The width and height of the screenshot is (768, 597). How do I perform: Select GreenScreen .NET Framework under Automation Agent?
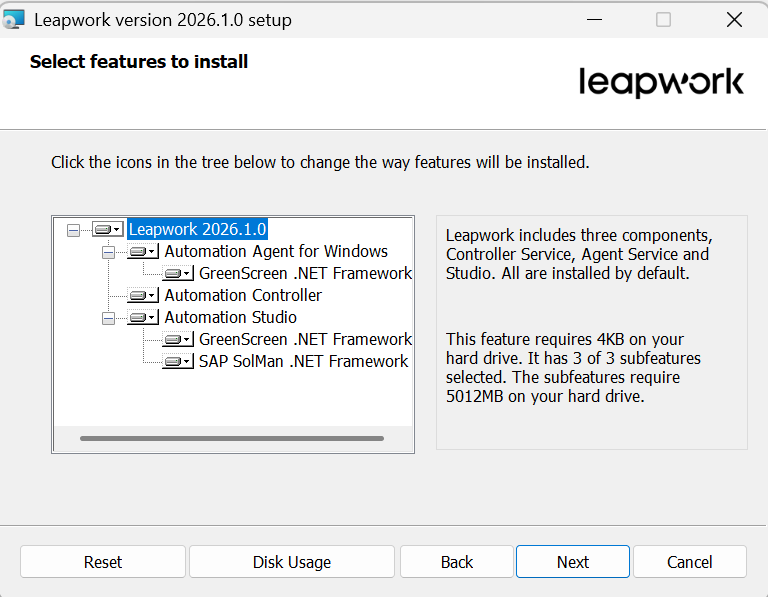305,273
